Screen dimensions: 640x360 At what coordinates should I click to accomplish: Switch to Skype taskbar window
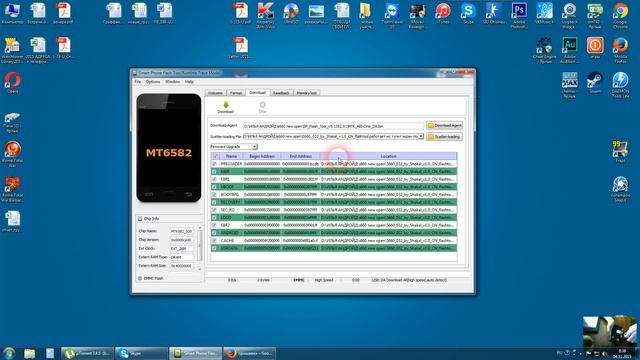click(141, 353)
